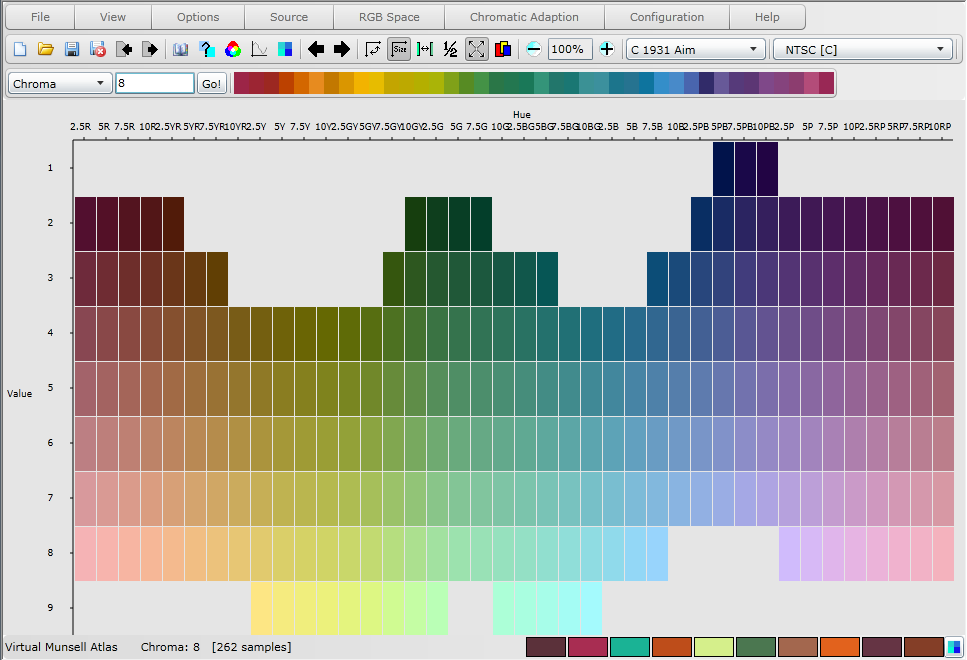Open the C 1931 Aim observer dropdown
Screen dimensions: 967x660
693,48
